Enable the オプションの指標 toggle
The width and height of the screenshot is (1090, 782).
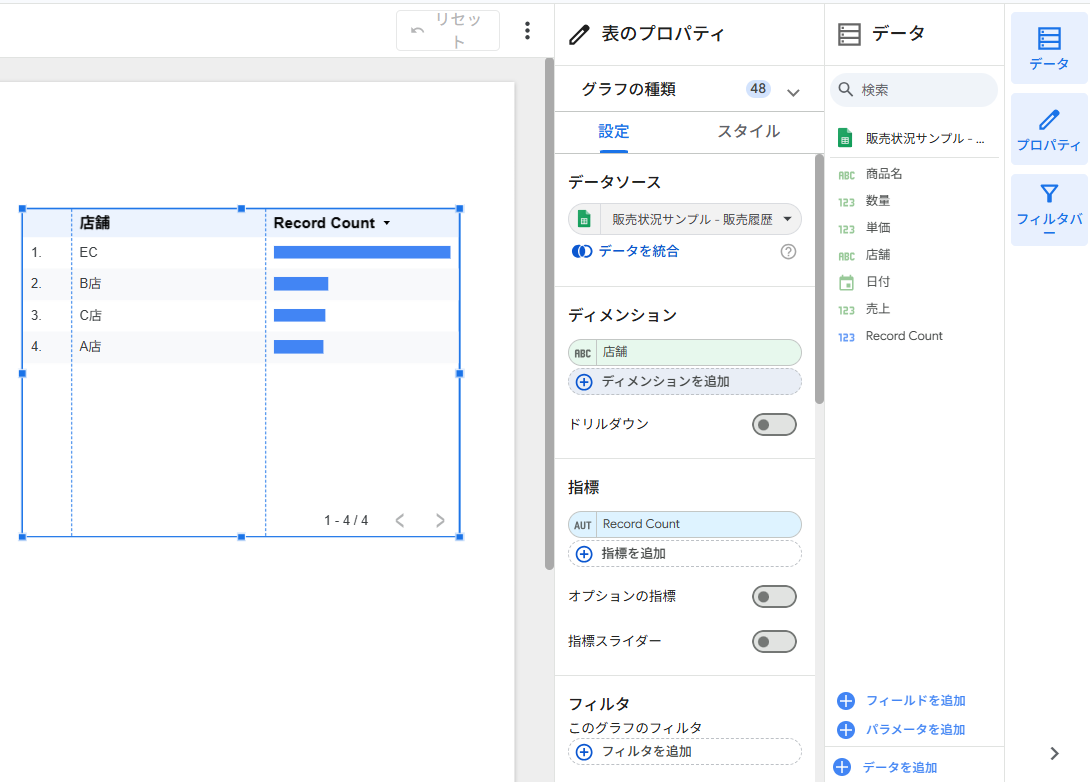pos(774,596)
